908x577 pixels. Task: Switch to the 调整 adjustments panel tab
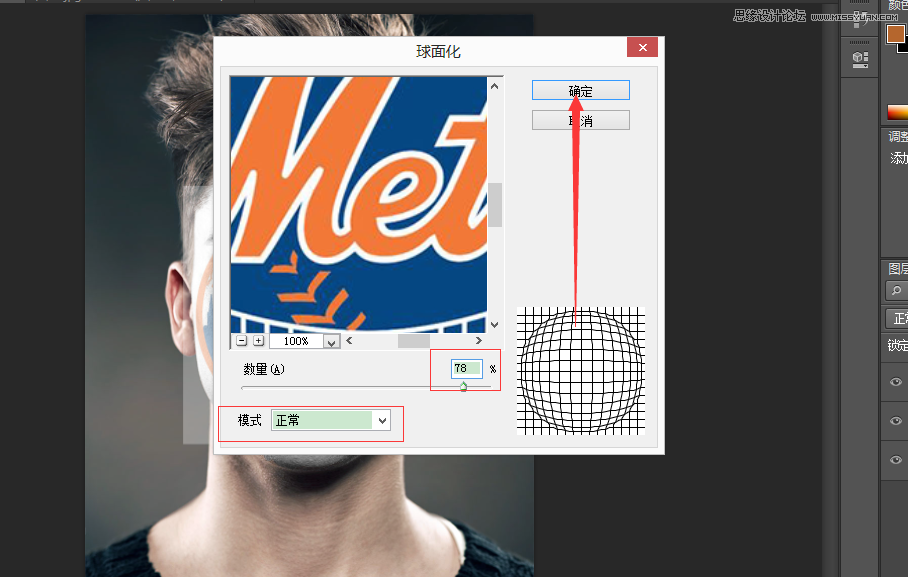[898, 137]
